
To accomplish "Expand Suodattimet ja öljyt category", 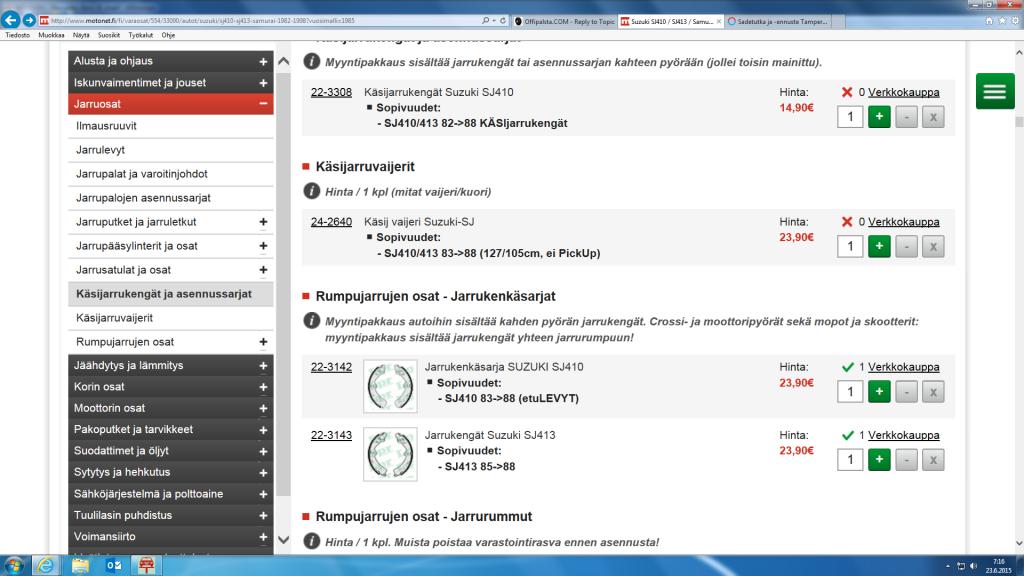I will (263, 451).
